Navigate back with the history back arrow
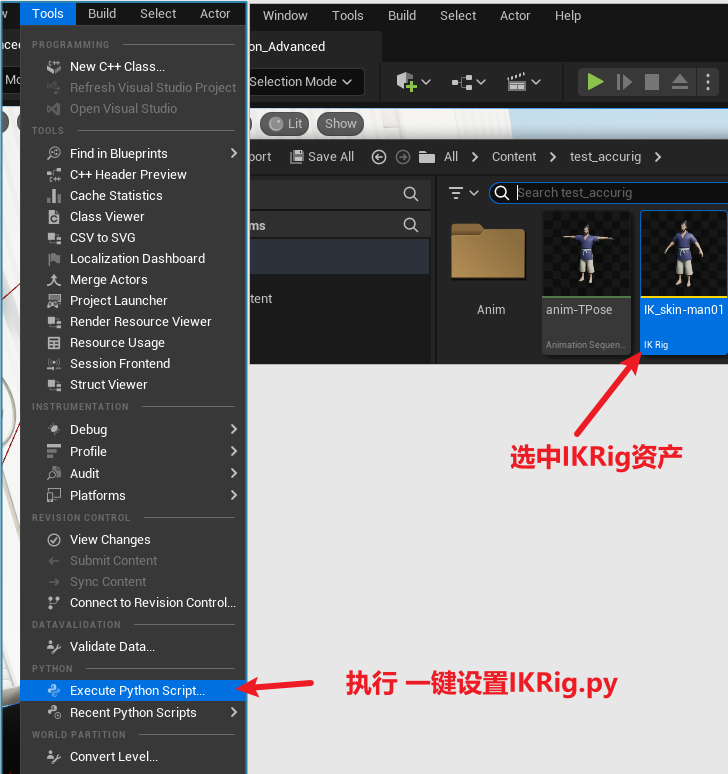 coord(378,157)
